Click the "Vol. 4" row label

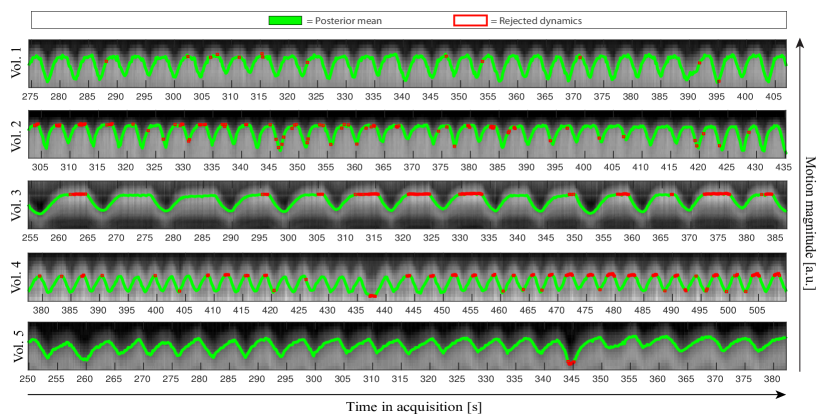click(17, 277)
